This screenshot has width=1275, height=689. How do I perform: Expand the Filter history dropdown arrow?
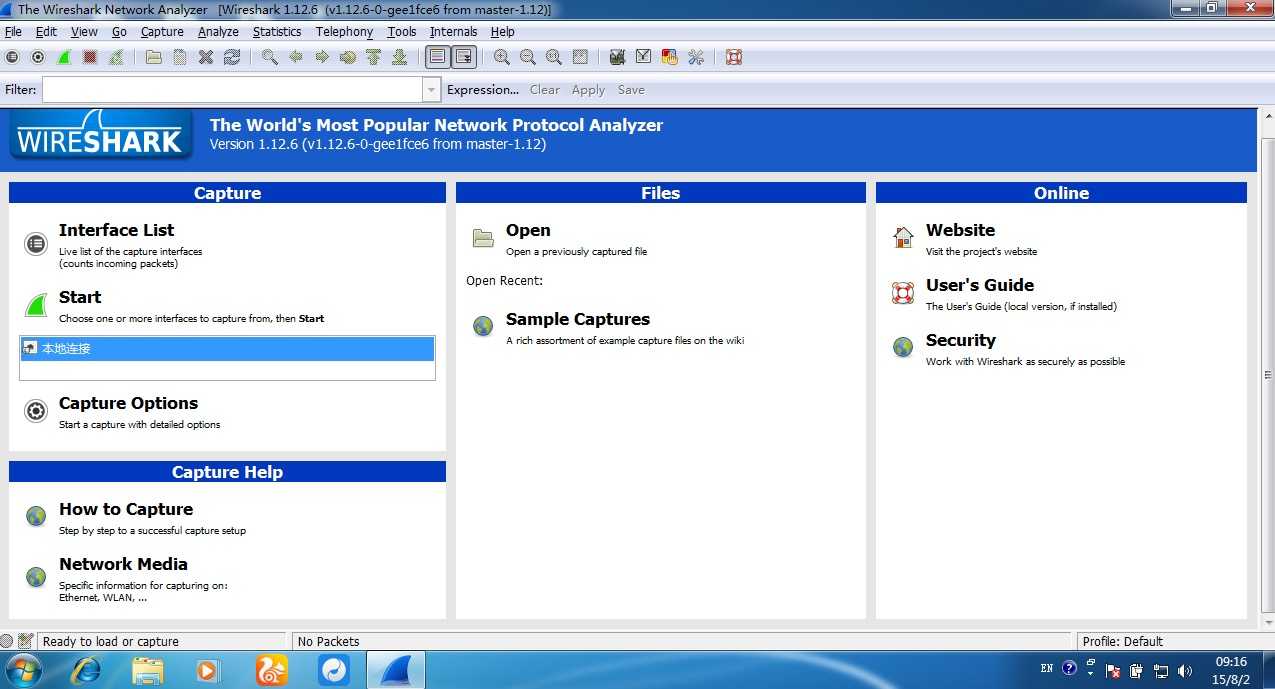[x=431, y=90]
